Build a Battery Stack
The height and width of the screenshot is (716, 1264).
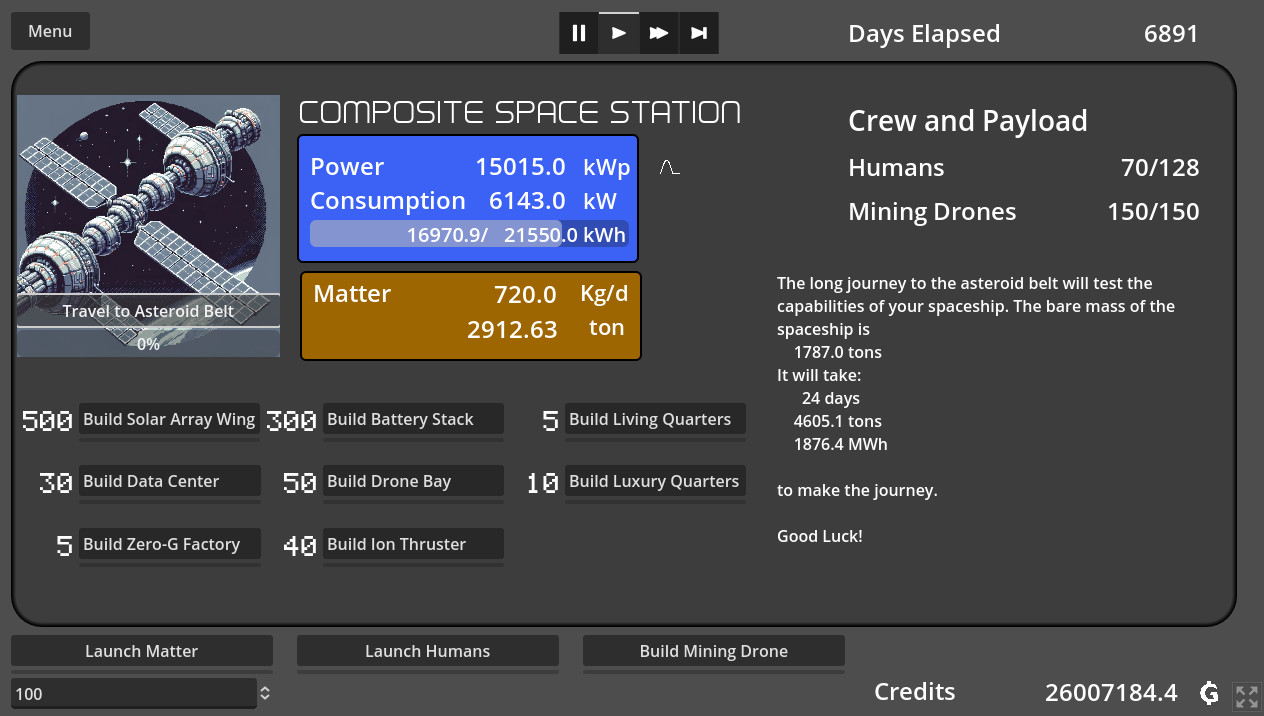[413, 419]
